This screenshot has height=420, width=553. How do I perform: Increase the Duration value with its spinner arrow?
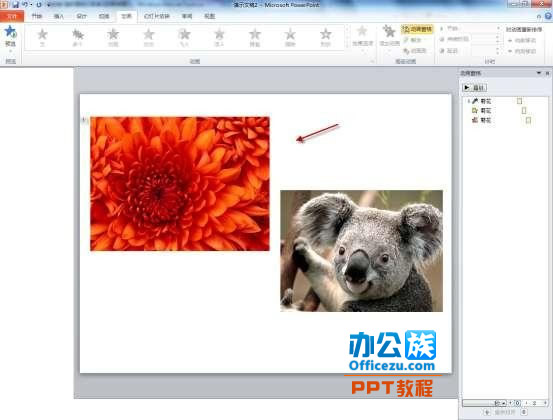(498, 37)
